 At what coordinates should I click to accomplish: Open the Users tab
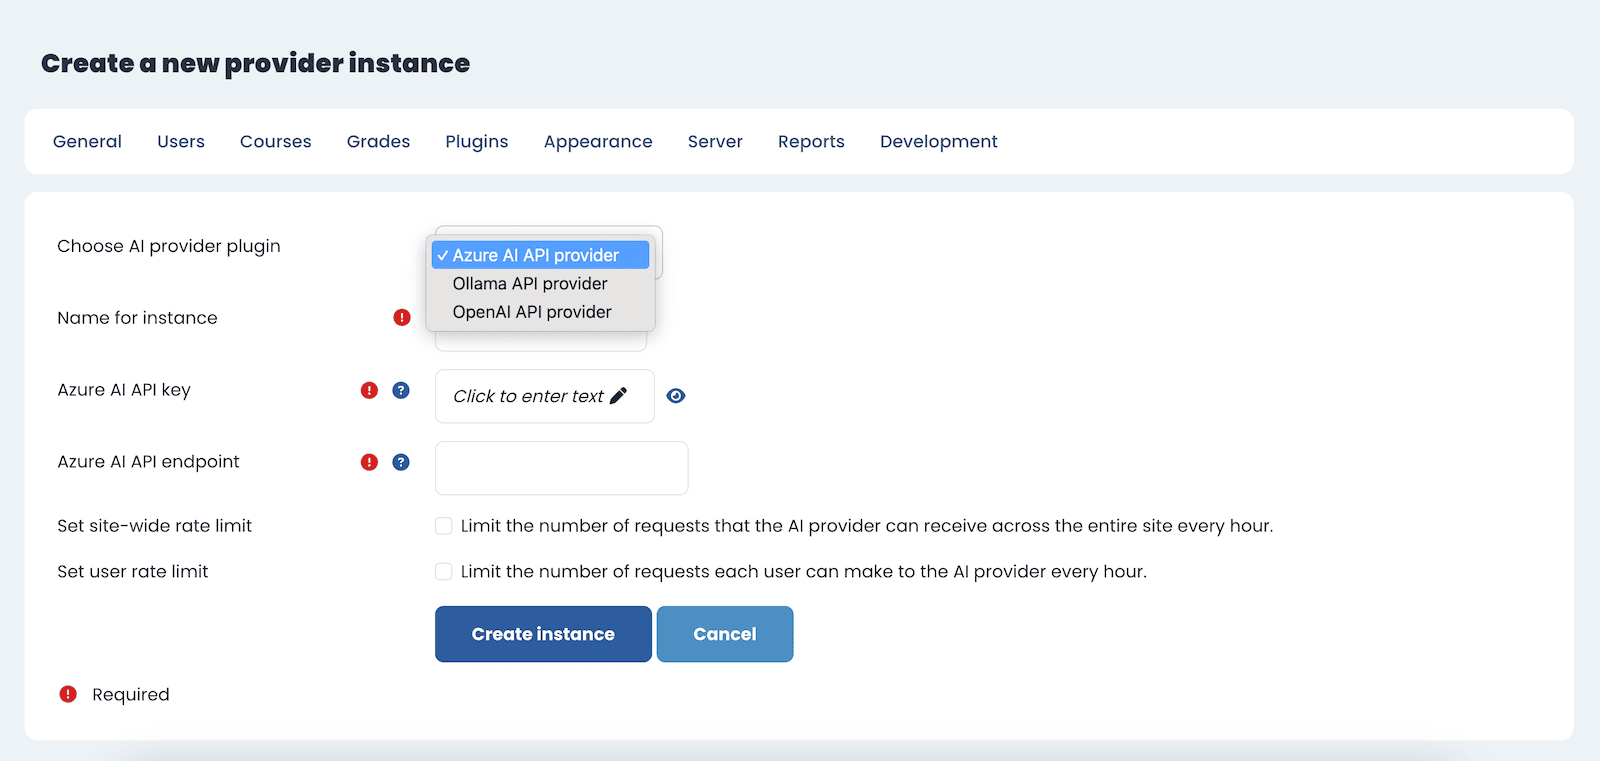181,142
